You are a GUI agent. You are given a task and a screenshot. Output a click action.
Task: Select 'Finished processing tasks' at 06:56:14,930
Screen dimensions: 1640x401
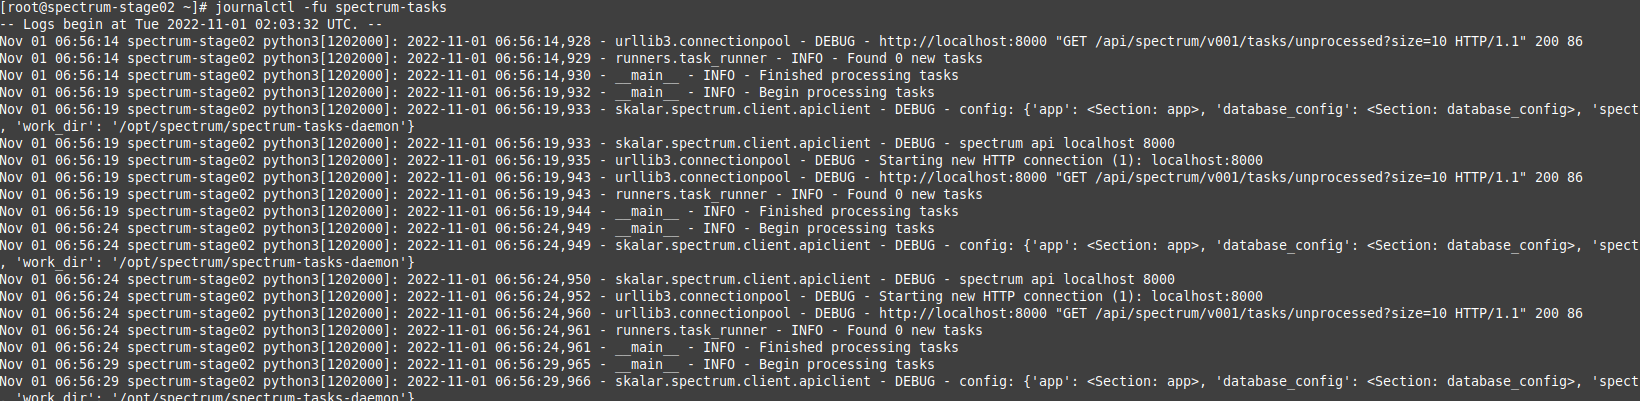coord(858,75)
